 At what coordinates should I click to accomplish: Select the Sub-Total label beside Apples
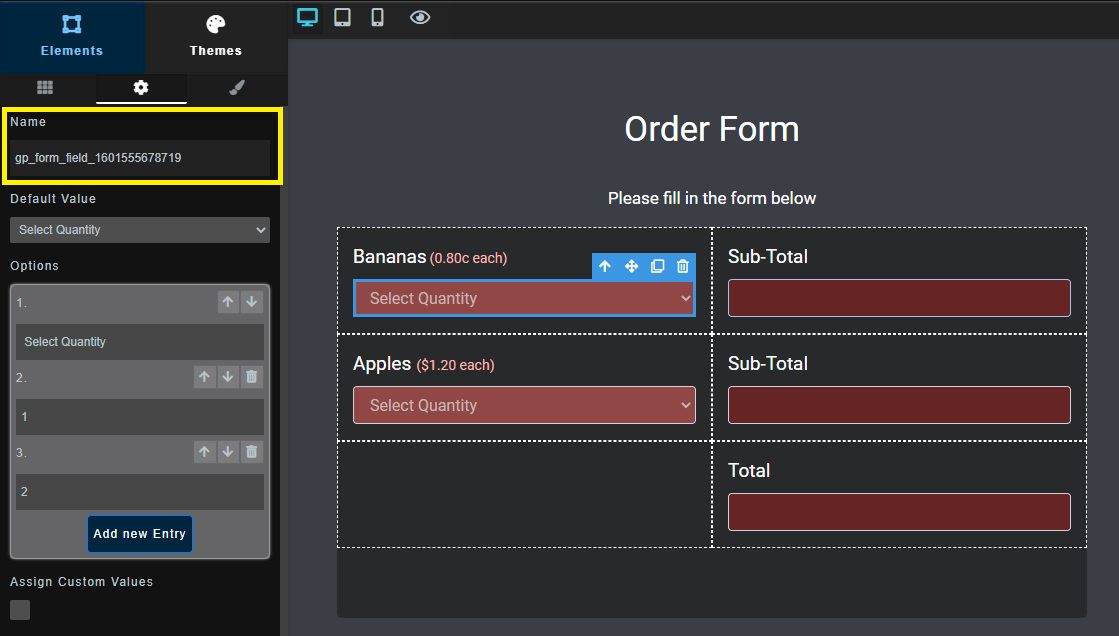tap(768, 363)
